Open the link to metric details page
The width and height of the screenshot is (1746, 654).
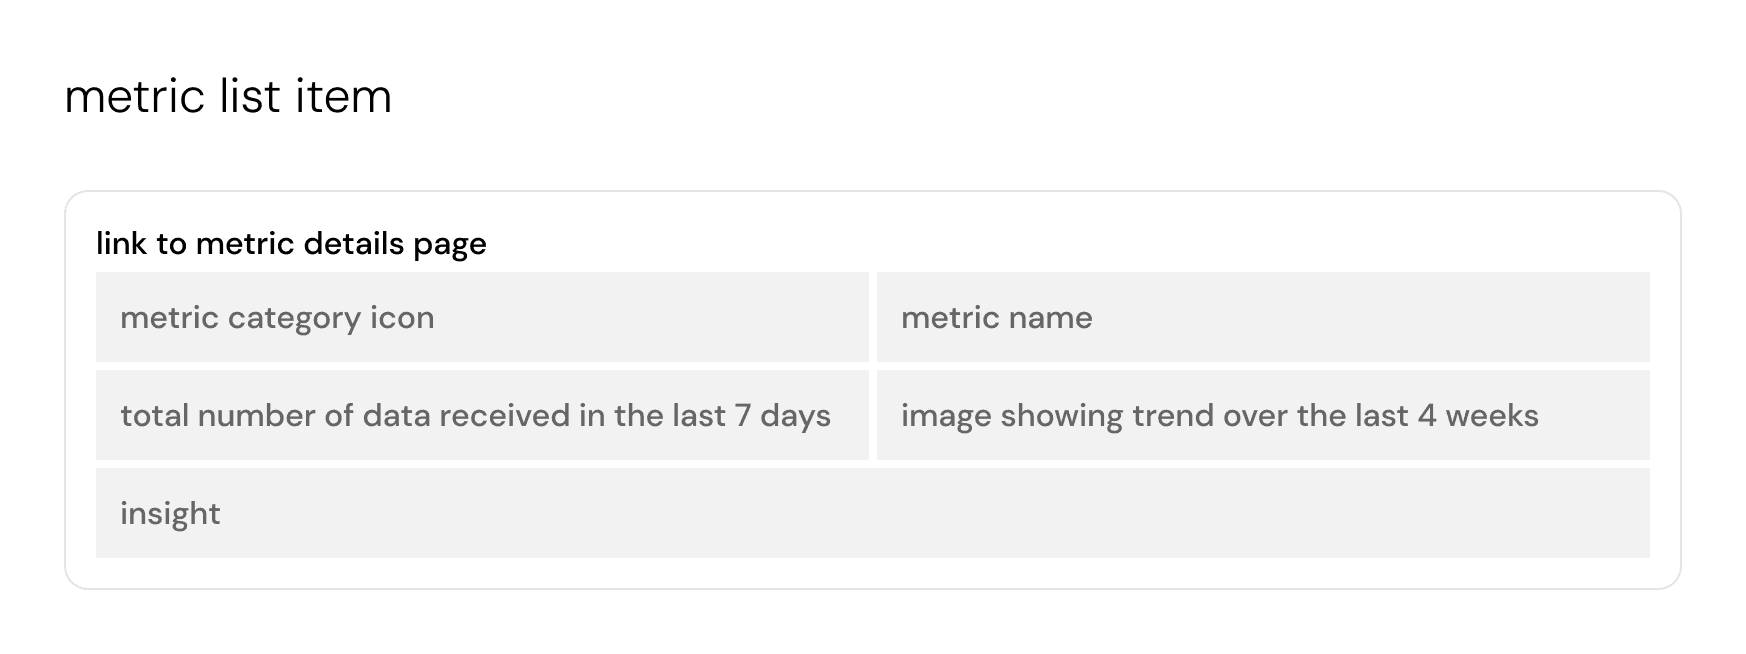click(291, 244)
